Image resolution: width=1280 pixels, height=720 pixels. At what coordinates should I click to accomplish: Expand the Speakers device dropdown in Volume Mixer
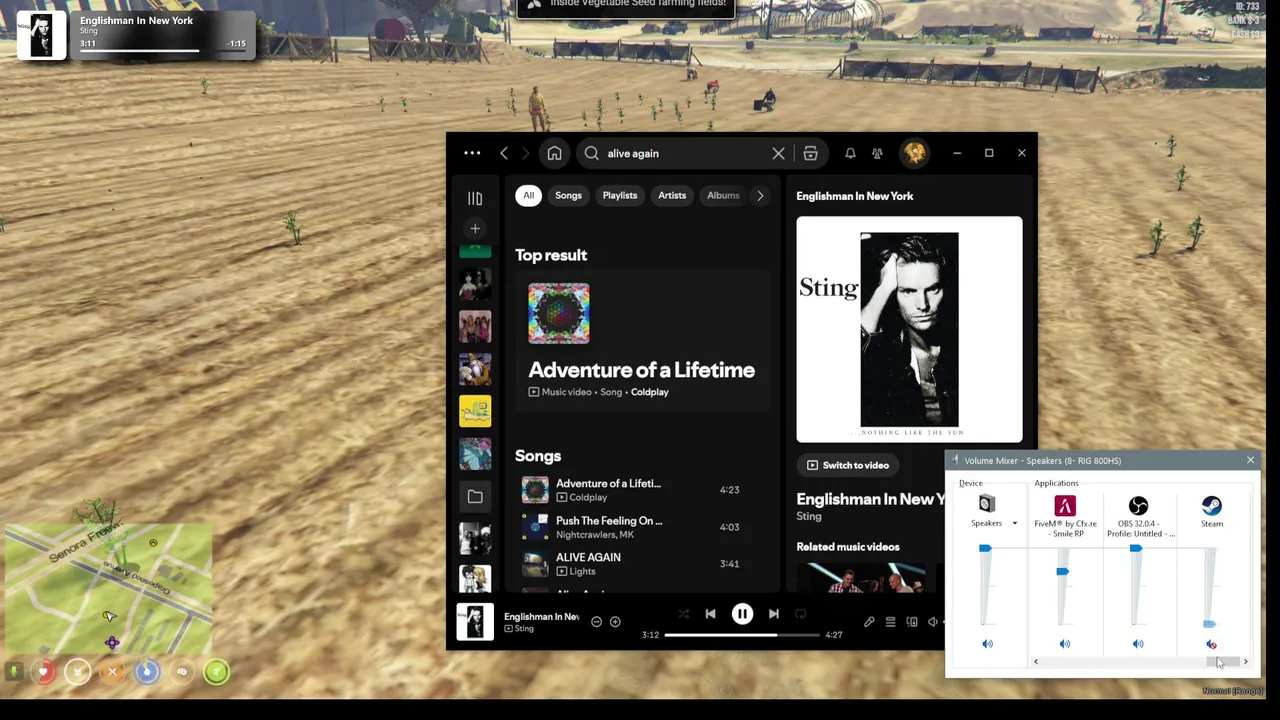(1014, 523)
